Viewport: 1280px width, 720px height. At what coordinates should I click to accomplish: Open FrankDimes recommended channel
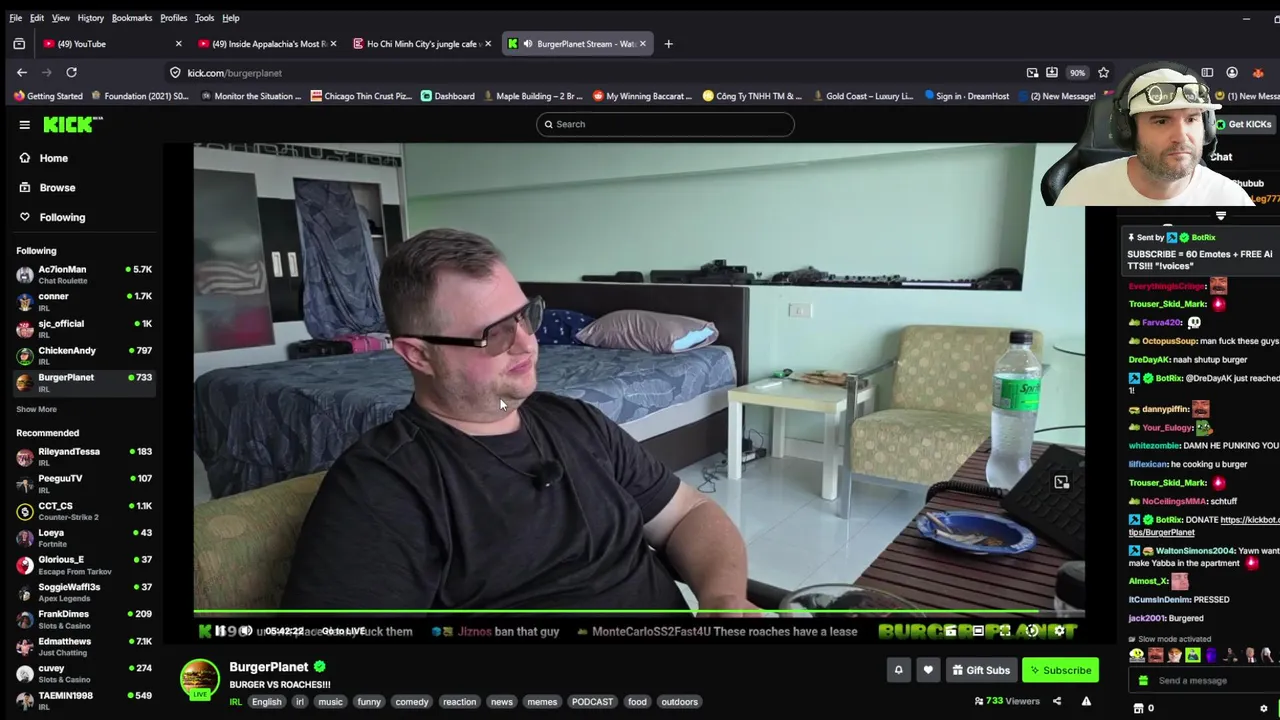(84, 619)
